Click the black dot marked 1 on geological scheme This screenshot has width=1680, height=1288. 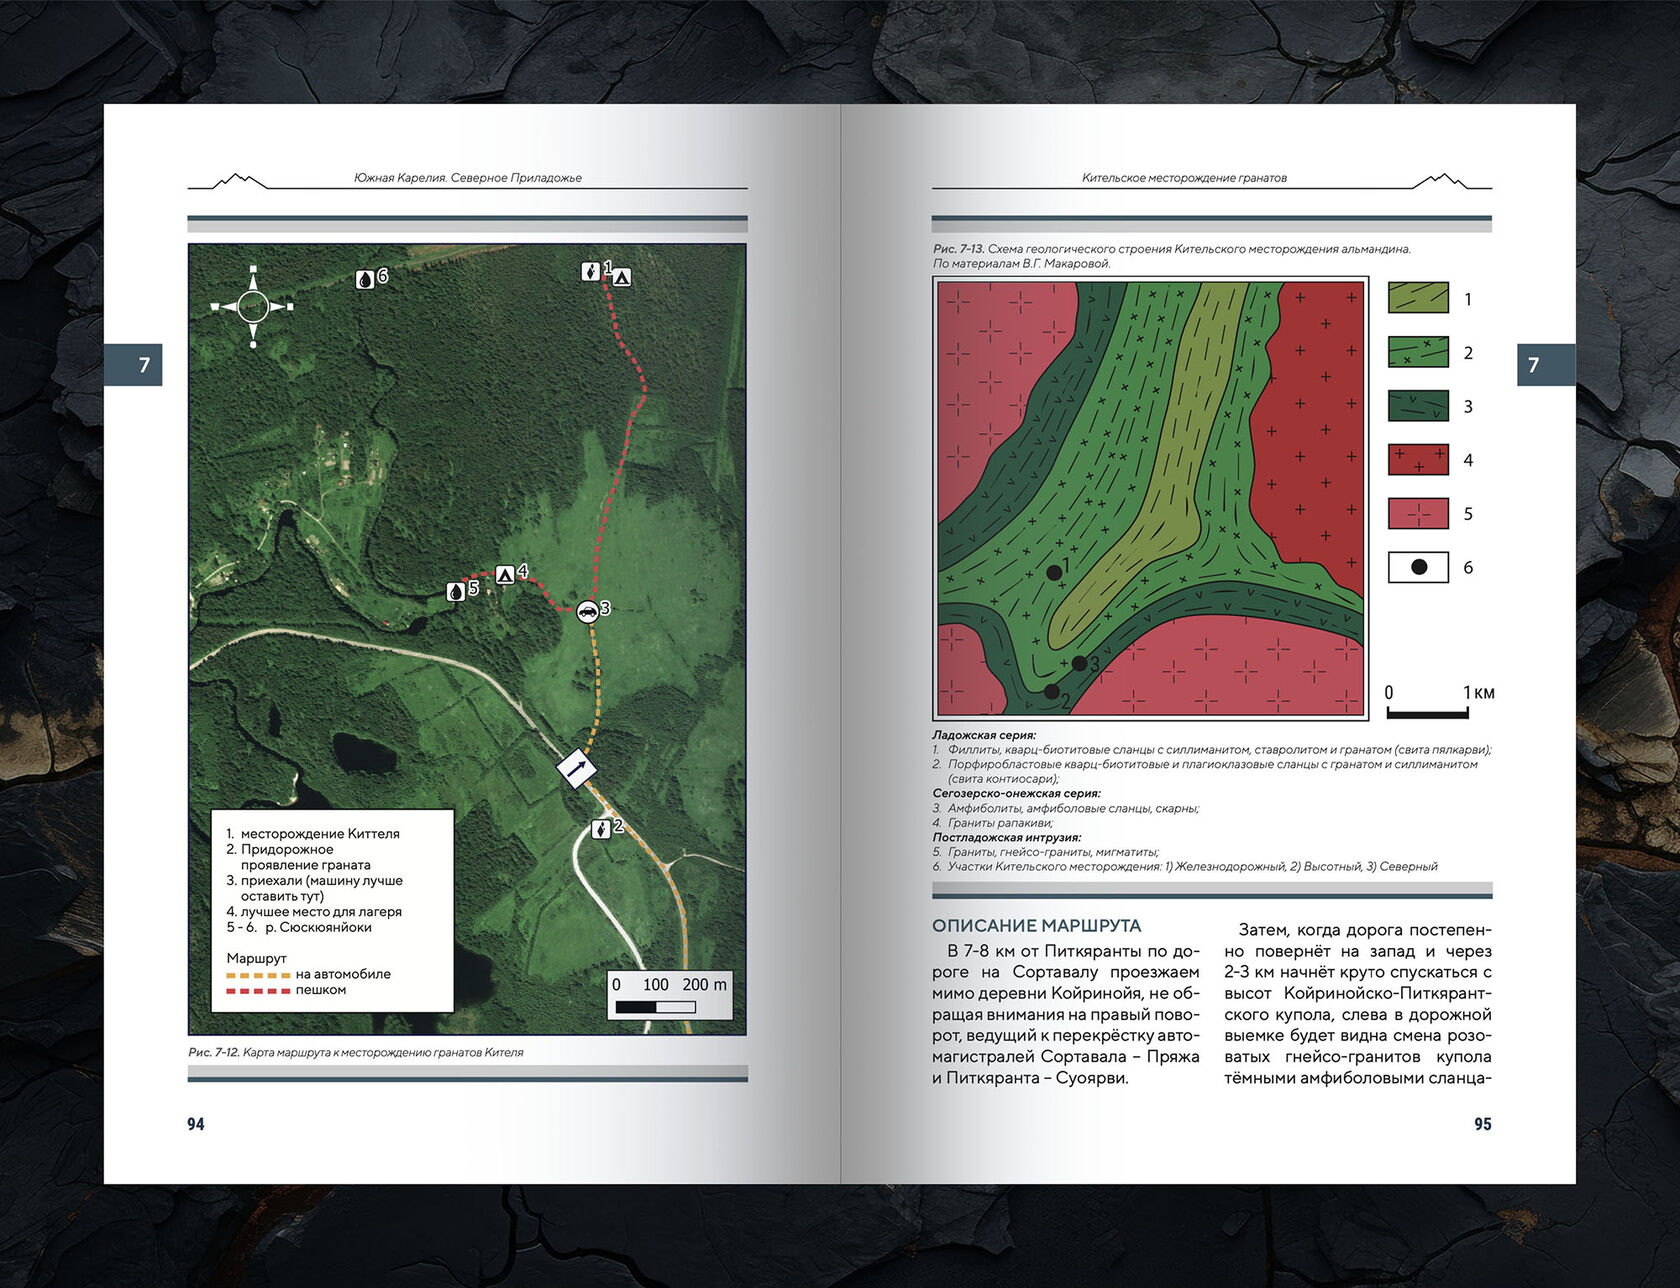pos(1054,573)
